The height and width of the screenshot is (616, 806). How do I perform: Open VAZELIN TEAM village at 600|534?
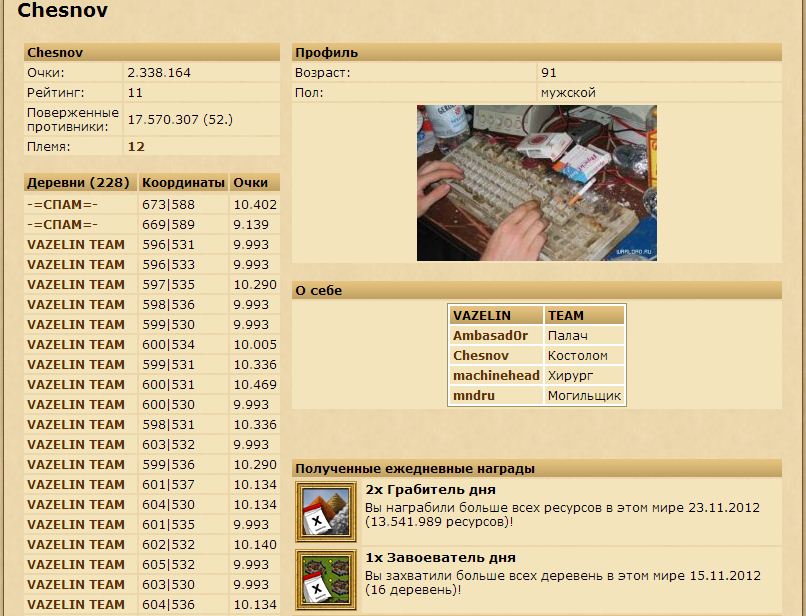(x=76, y=345)
